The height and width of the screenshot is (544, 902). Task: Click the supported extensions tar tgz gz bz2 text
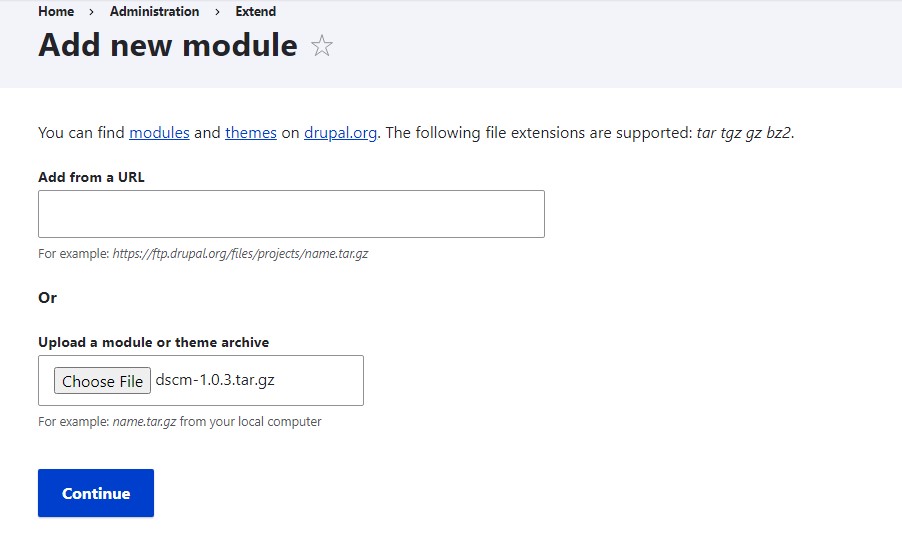point(744,133)
